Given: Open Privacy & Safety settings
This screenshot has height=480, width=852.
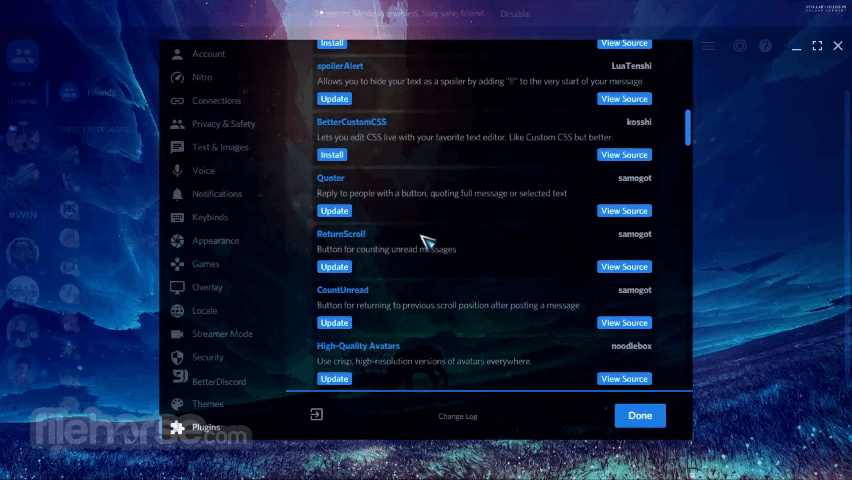Looking at the screenshot, I should [223, 124].
